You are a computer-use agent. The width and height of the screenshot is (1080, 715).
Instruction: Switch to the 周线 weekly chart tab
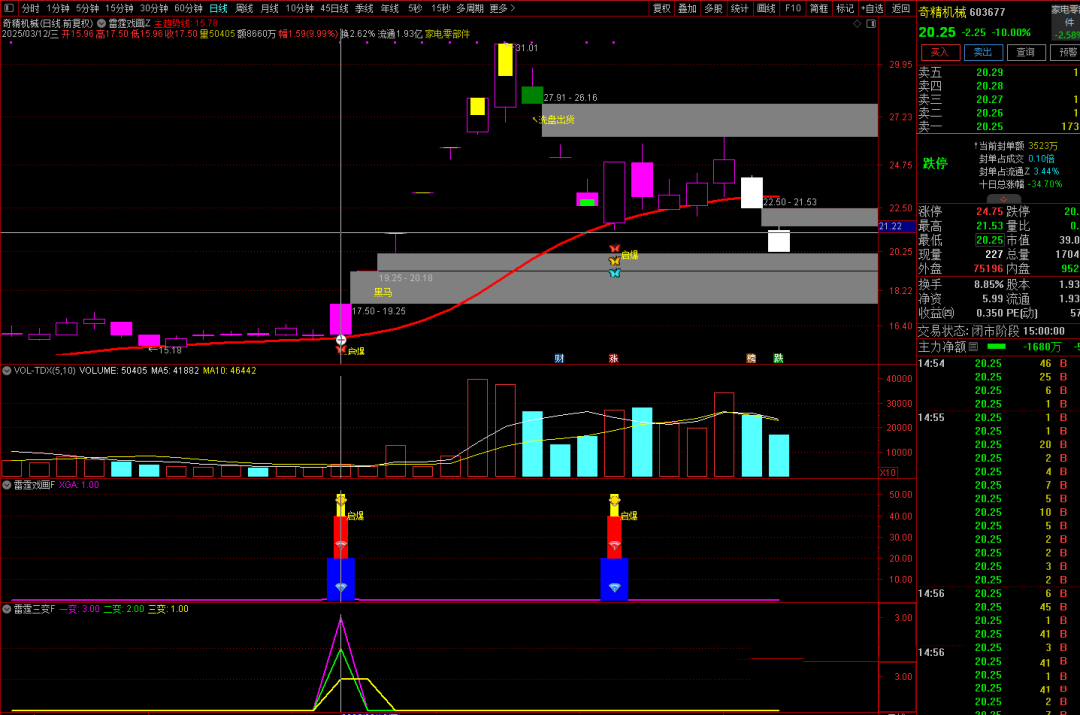(x=244, y=8)
